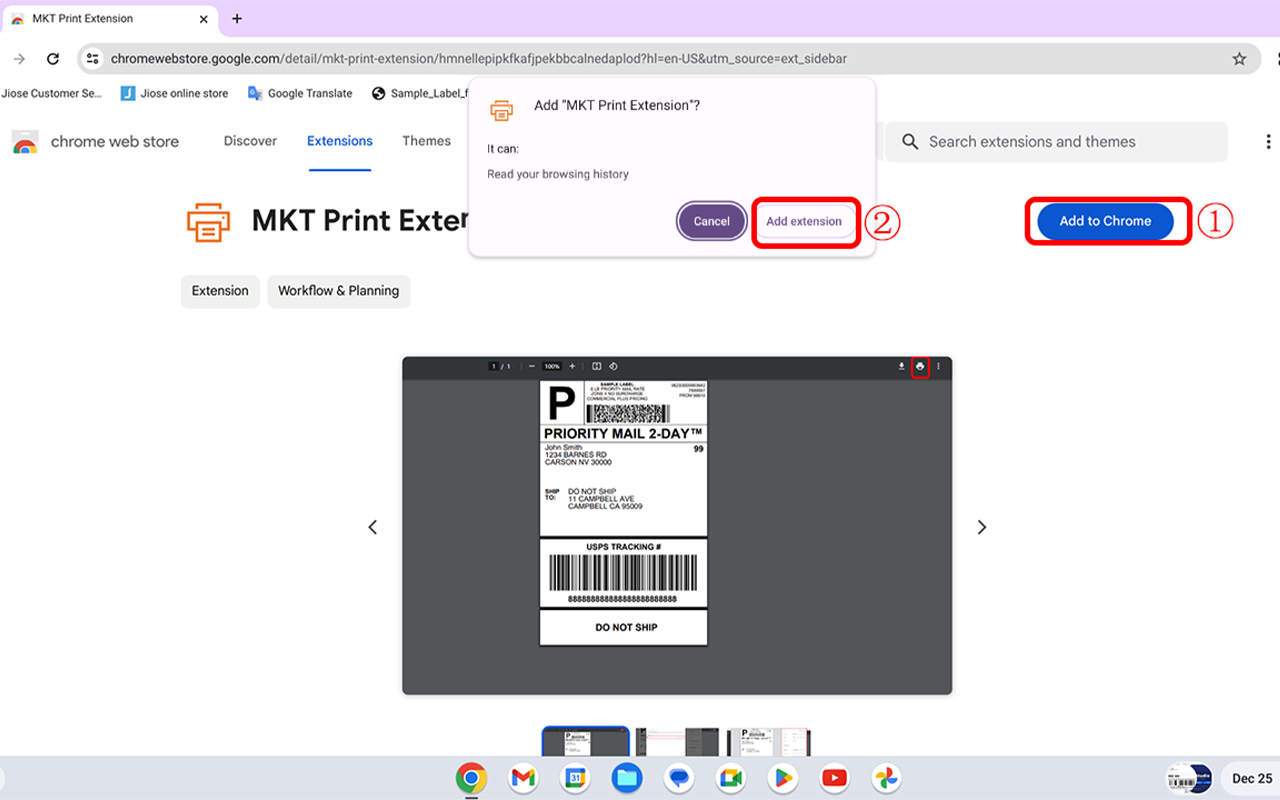Focus the Search extensions and themes field

(1056, 142)
